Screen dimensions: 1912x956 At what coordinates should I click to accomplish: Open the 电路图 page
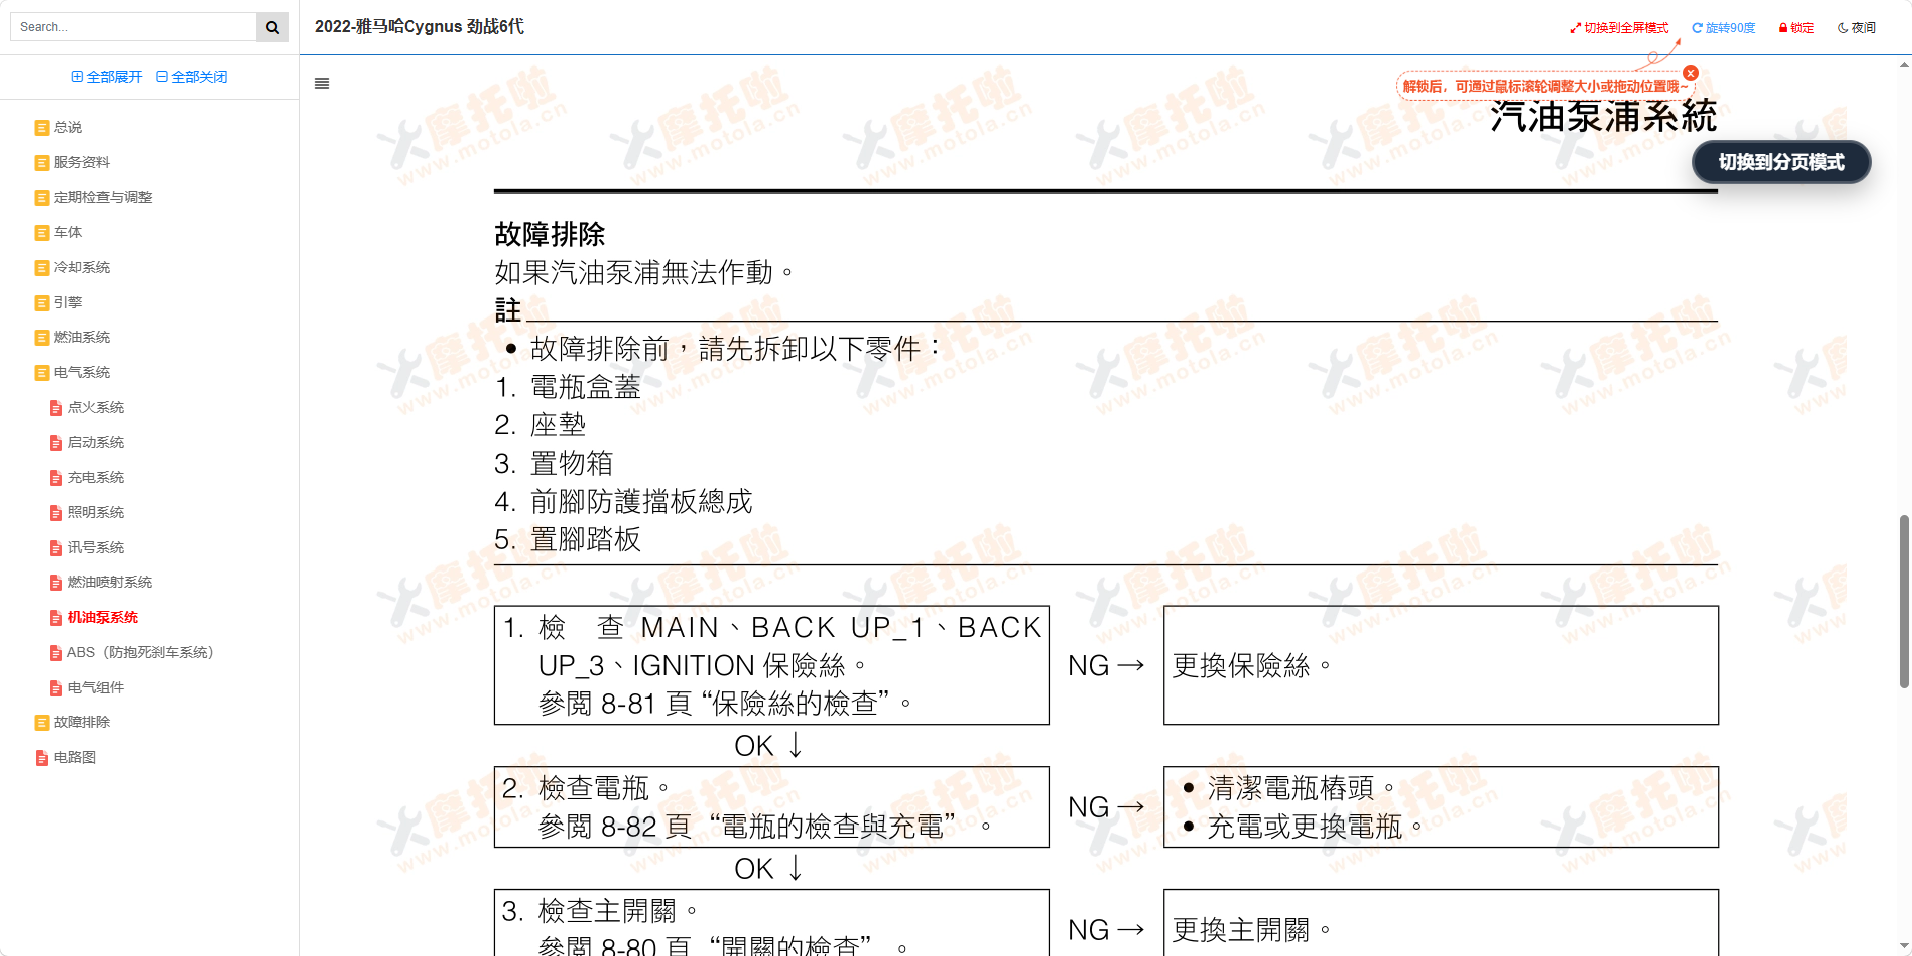point(75,757)
